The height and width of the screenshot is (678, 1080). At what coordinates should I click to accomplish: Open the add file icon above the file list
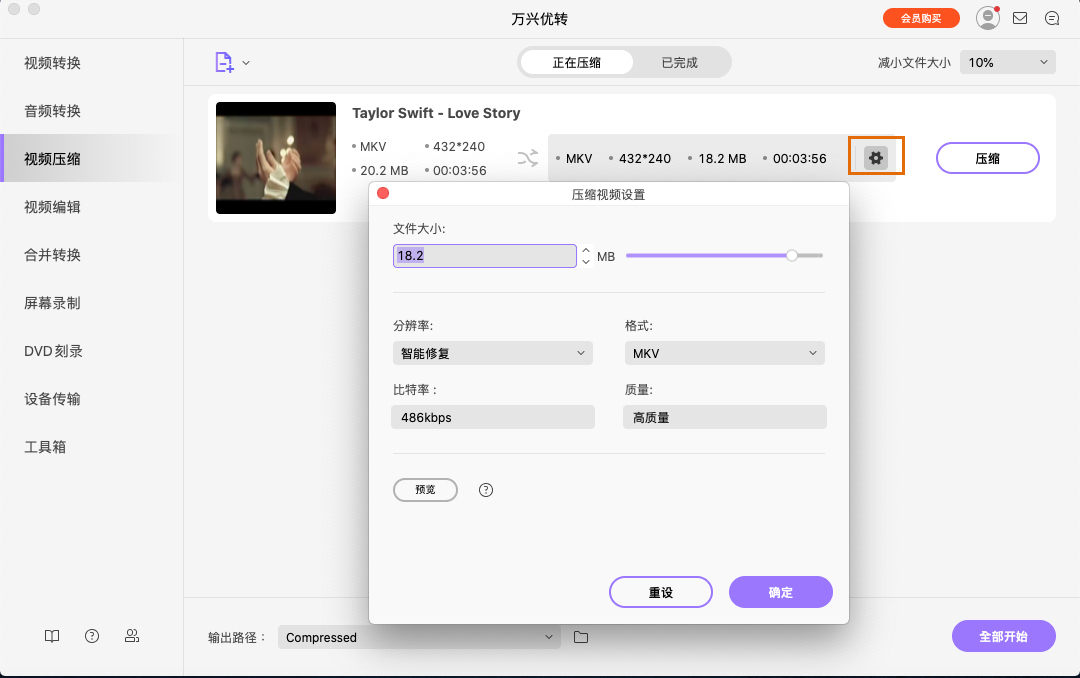click(x=222, y=61)
